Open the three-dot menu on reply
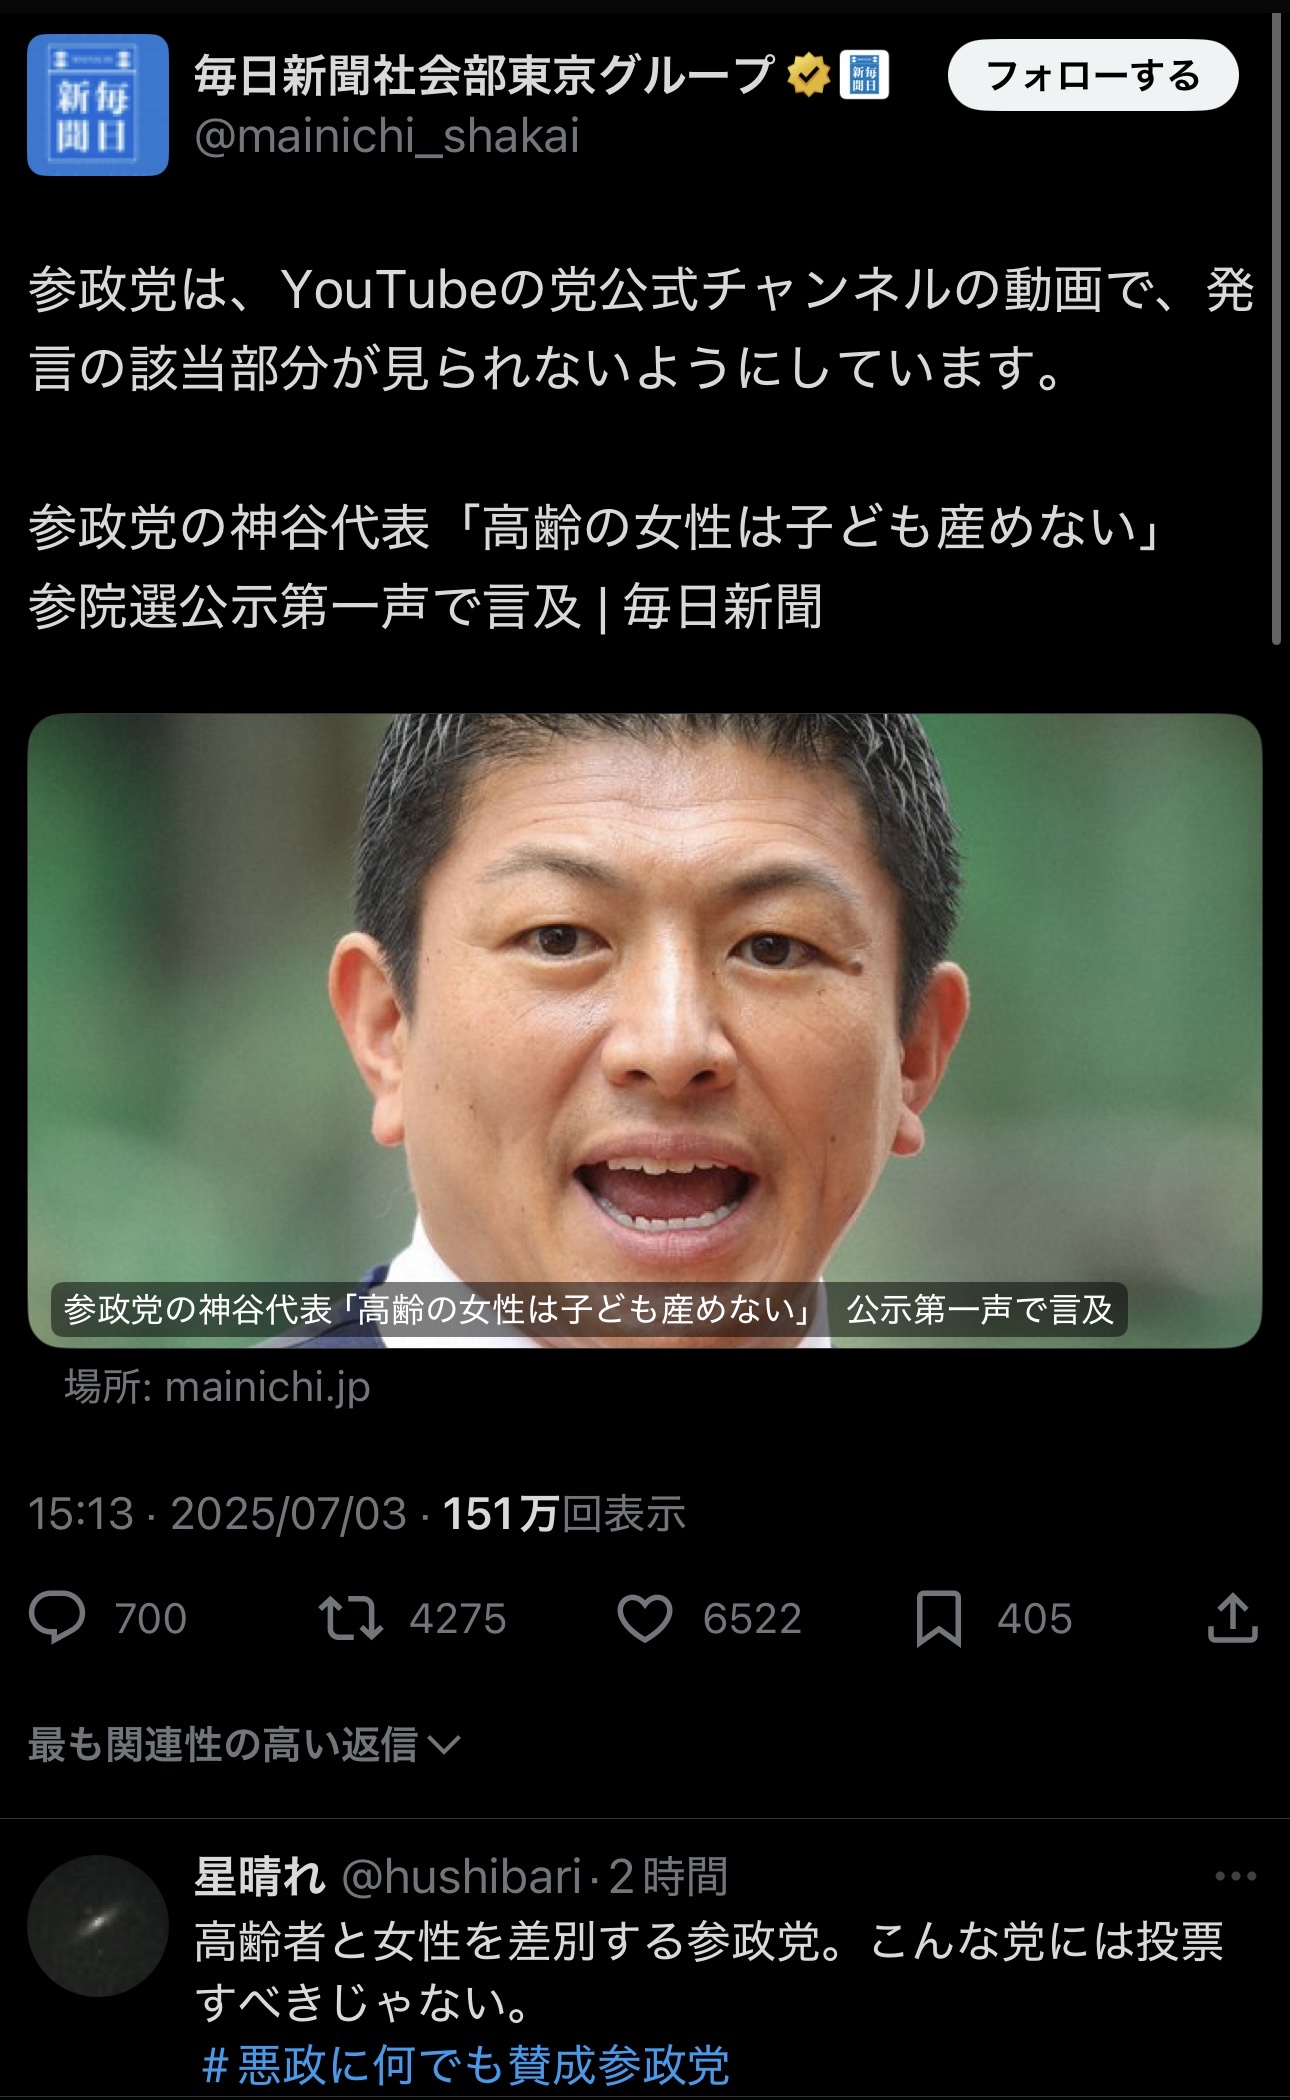The width and height of the screenshot is (1290, 2100). point(1235,1876)
